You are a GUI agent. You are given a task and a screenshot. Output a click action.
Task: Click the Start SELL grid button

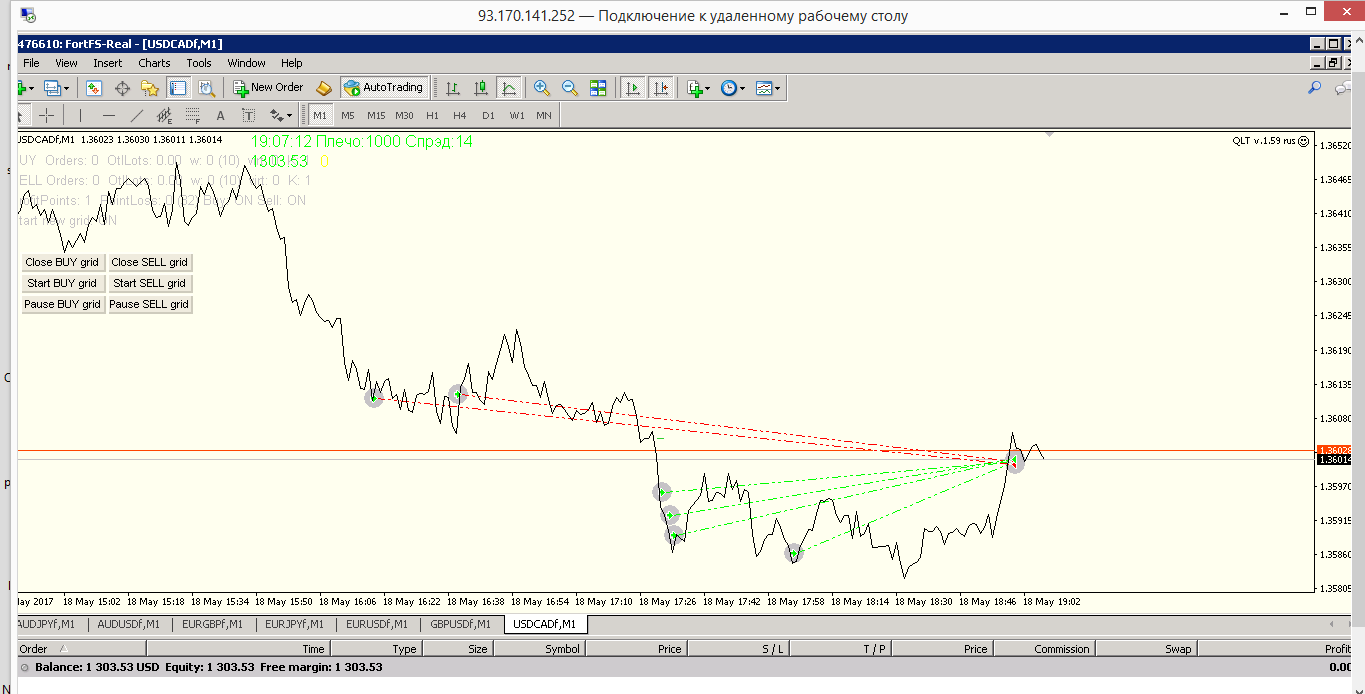tap(149, 283)
